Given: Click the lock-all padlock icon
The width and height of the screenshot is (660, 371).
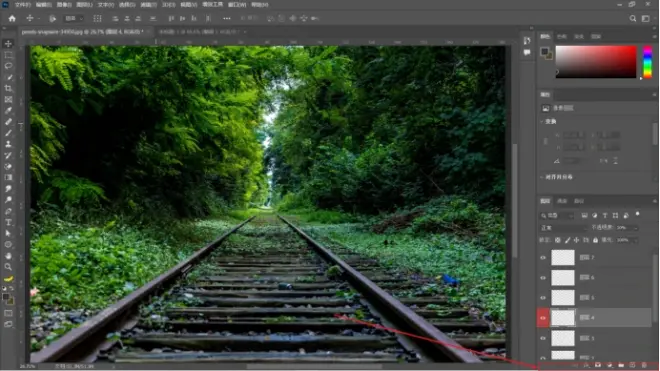Looking at the screenshot, I should (x=595, y=240).
